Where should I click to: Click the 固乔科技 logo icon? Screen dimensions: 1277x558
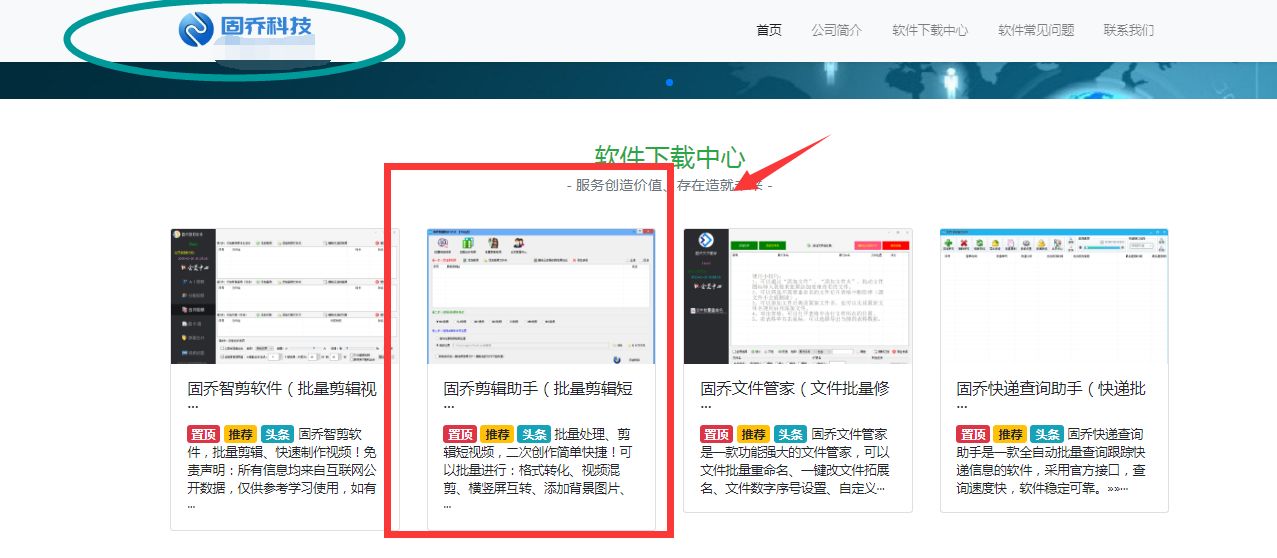[x=196, y=29]
